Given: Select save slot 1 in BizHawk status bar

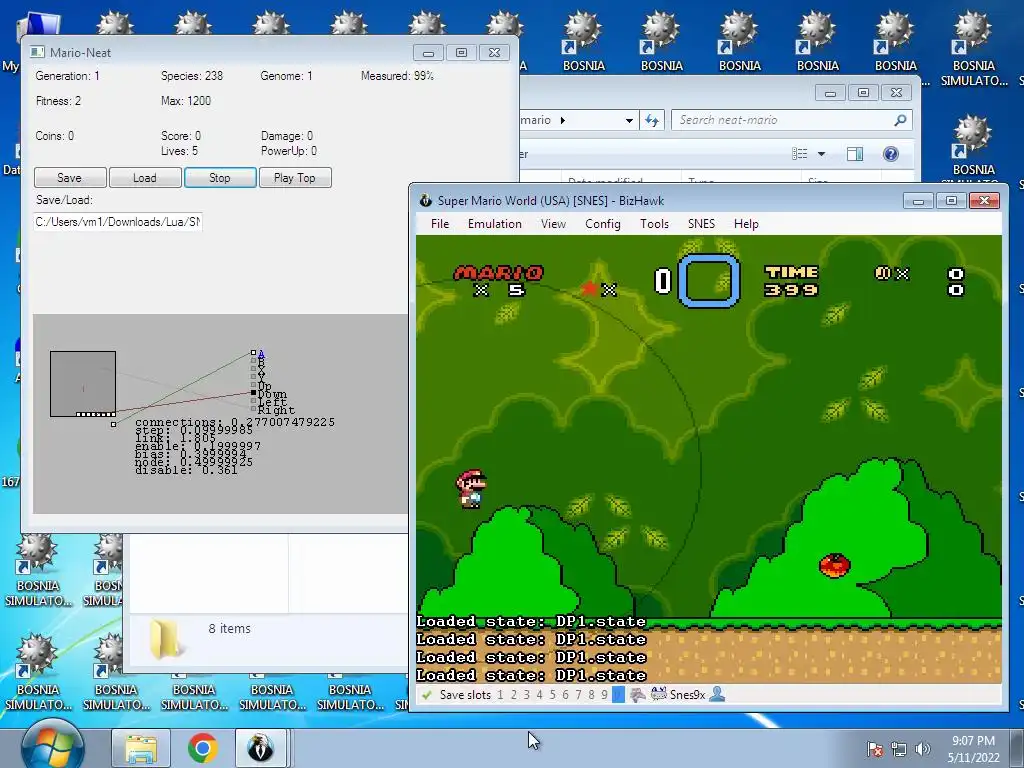Looking at the screenshot, I should 500,695.
